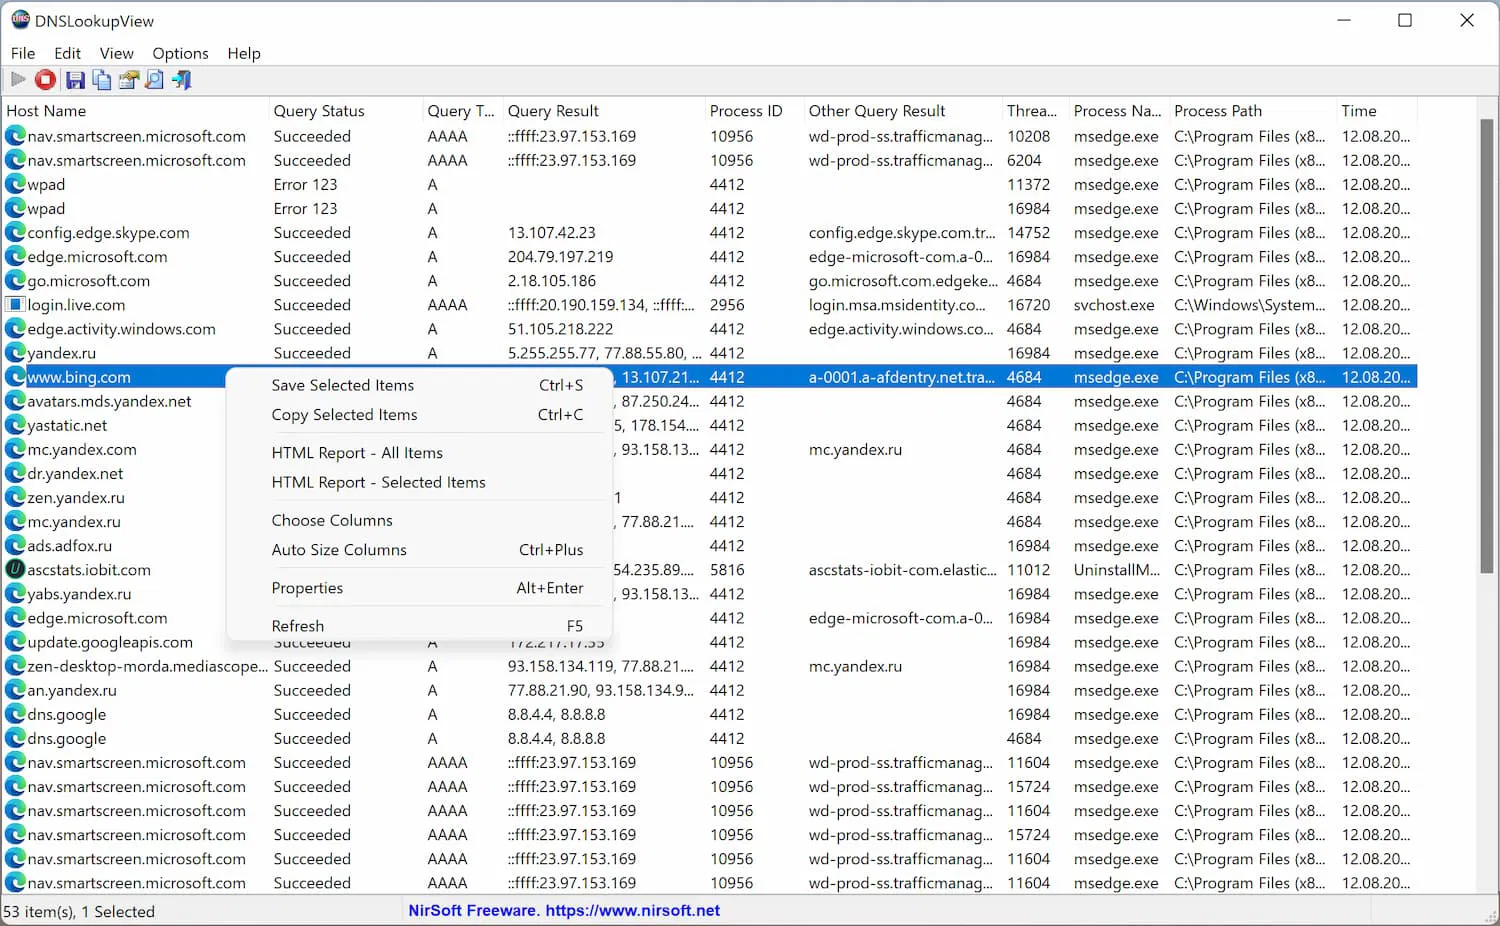The width and height of the screenshot is (1500, 926).
Task: Select HTML Report - Selected Items
Action: [x=419, y=482]
